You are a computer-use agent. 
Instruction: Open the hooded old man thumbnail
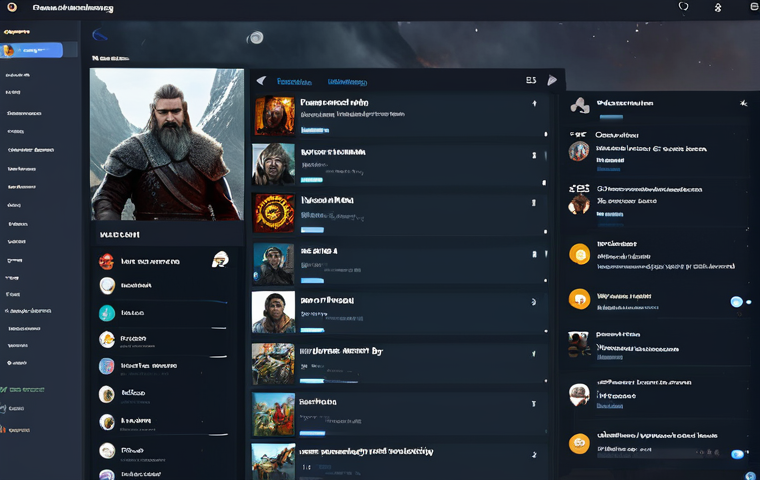click(x=273, y=164)
